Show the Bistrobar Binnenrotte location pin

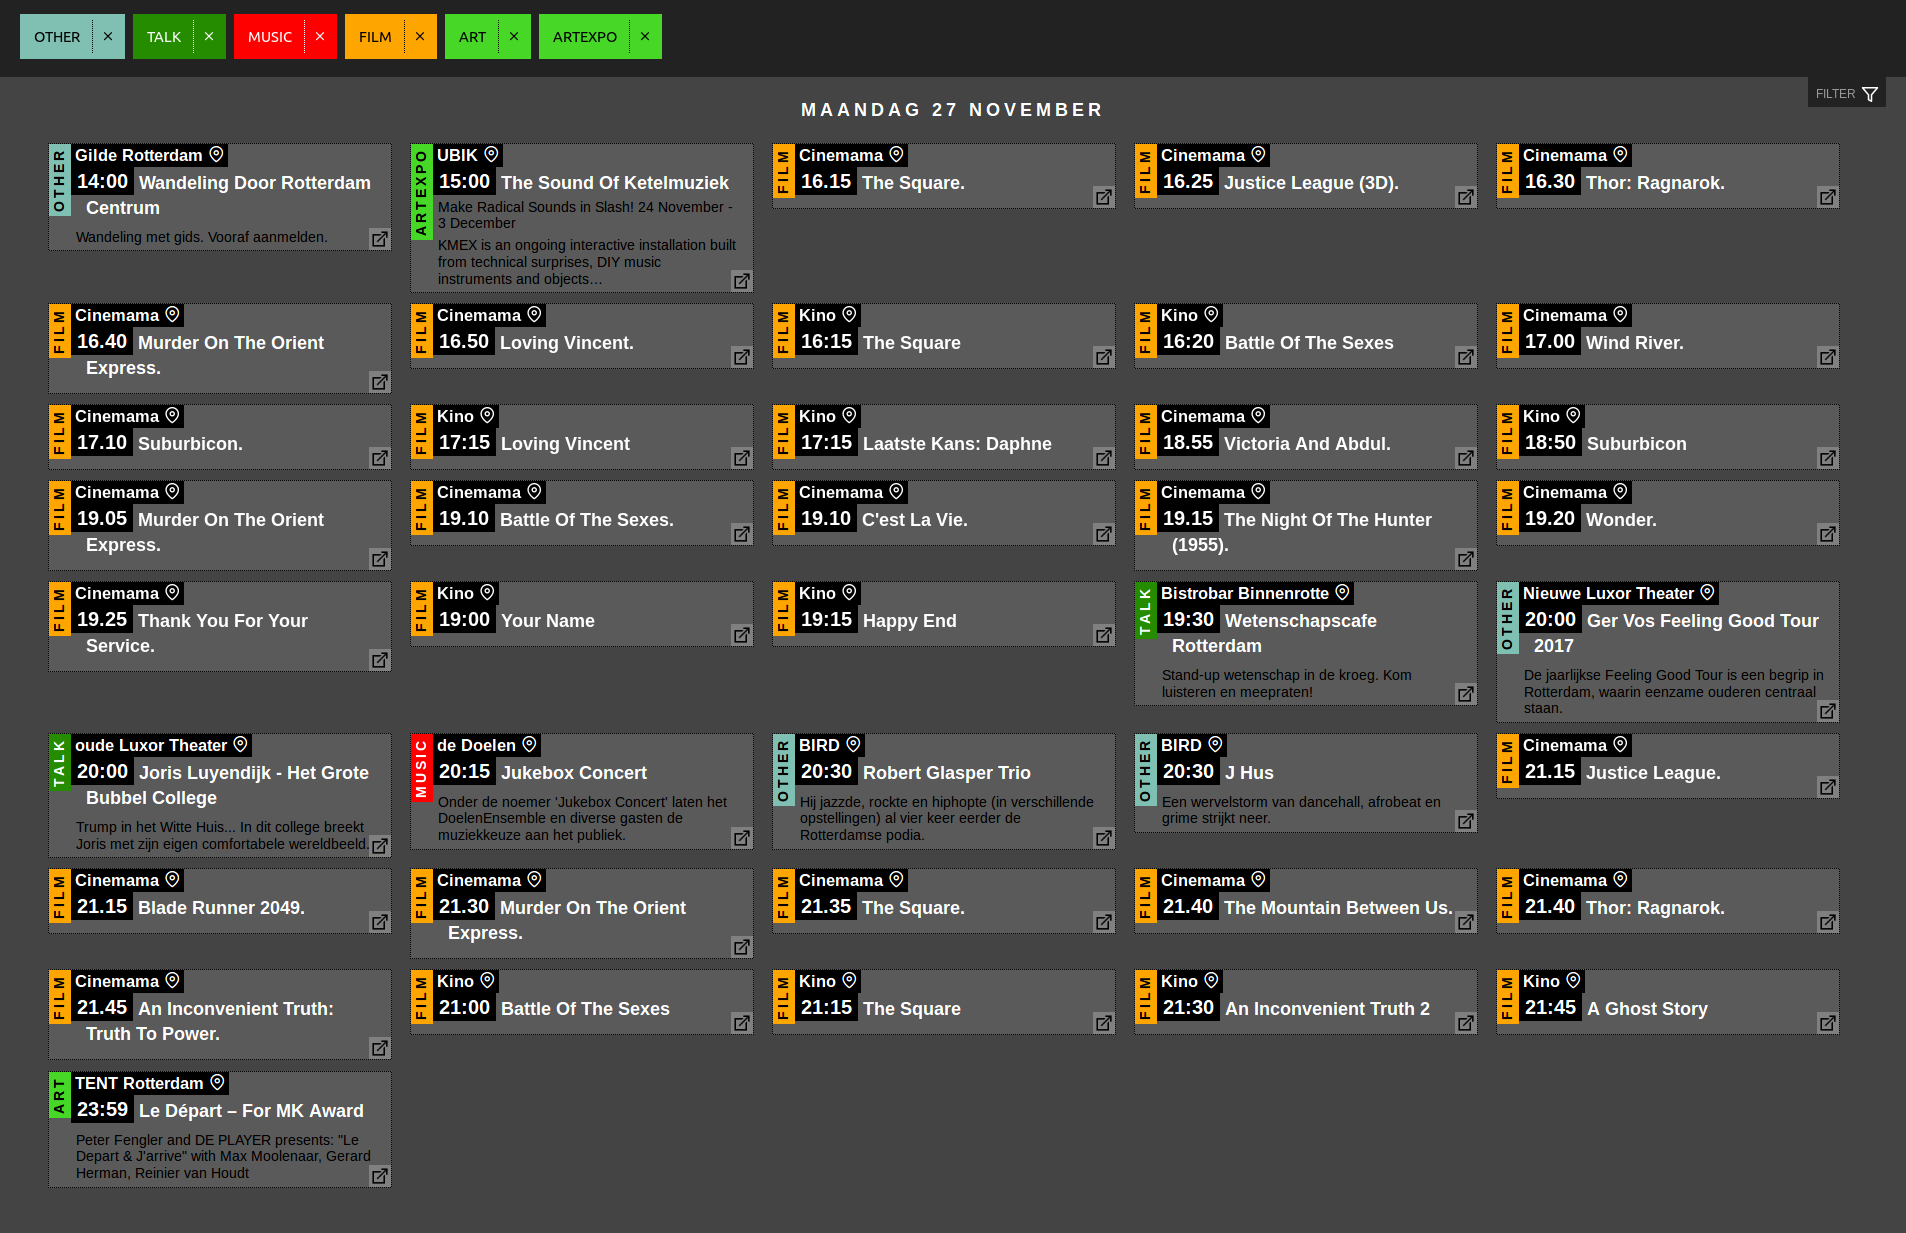(x=1342, y=593)
